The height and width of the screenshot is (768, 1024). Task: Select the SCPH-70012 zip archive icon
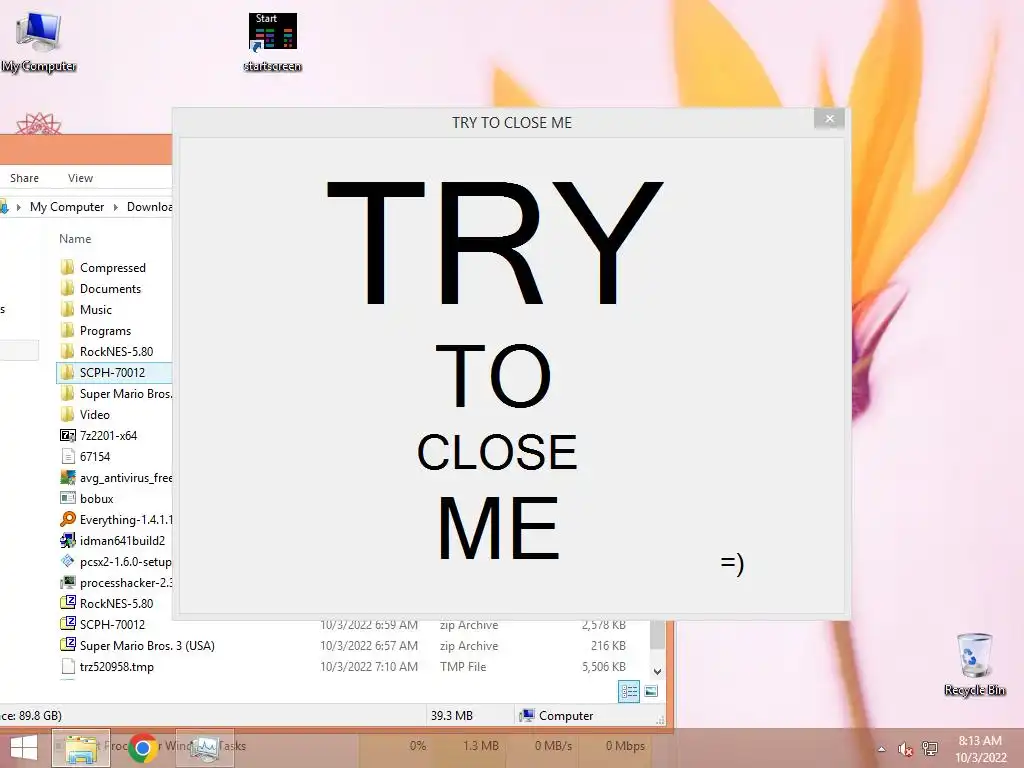(67, 624)
